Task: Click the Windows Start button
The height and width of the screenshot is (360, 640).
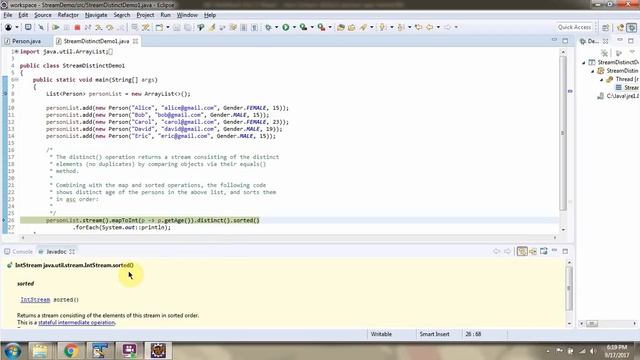Action: tap(13, 351)
